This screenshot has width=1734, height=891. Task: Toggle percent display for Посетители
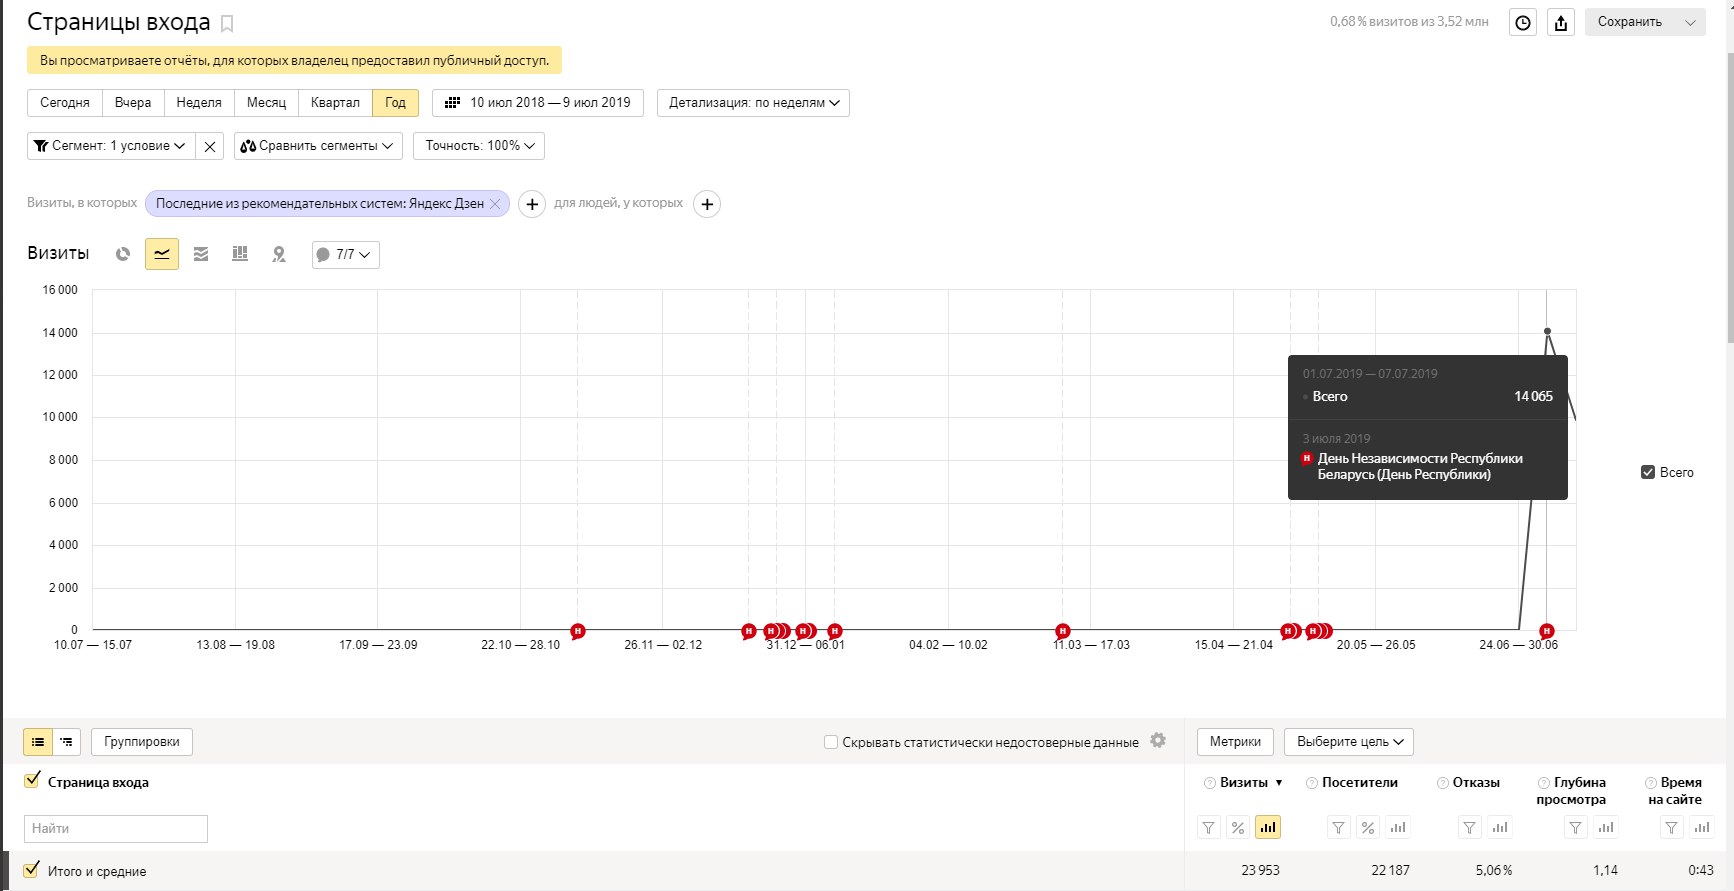point(1368,828)
